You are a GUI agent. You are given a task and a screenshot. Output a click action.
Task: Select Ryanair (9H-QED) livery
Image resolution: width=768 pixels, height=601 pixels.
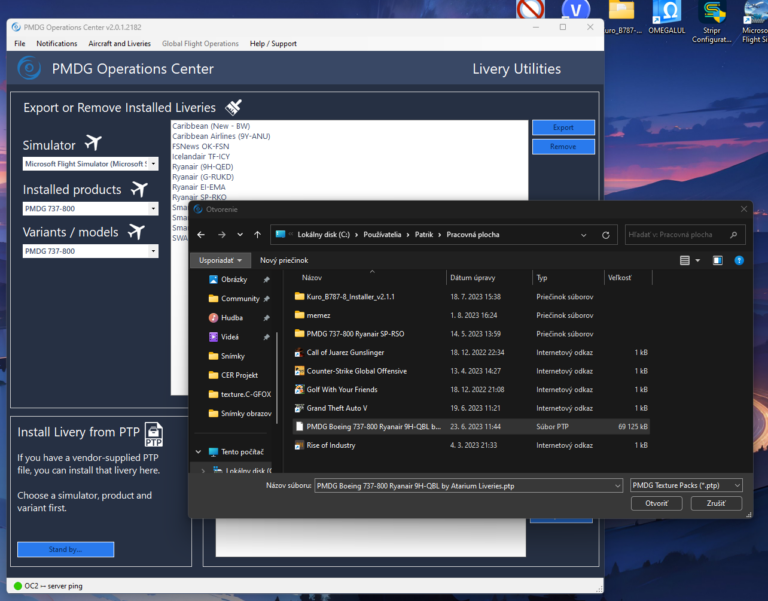(x=203, y=167)
